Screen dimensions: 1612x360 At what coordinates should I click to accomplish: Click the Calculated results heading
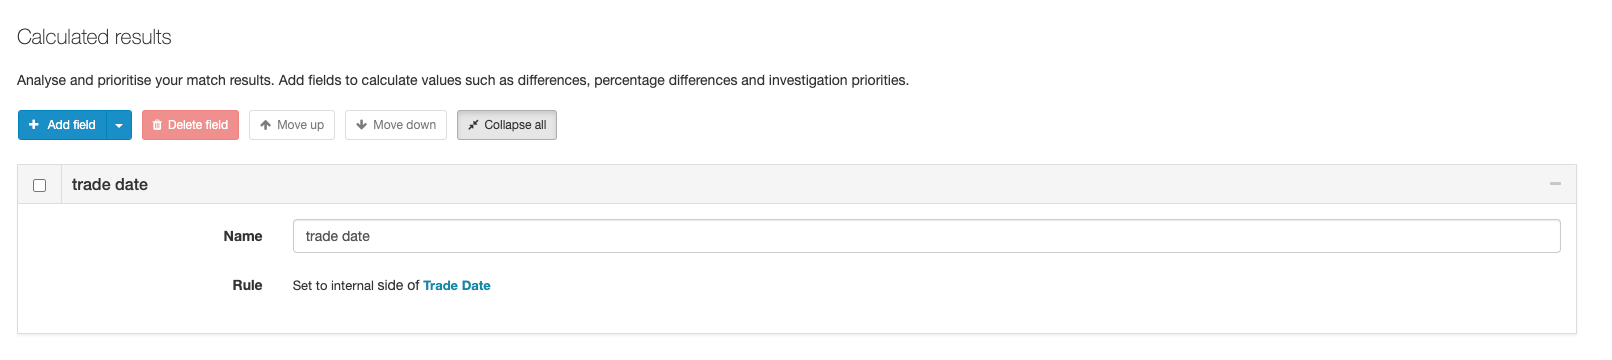(x=94, y=37)
